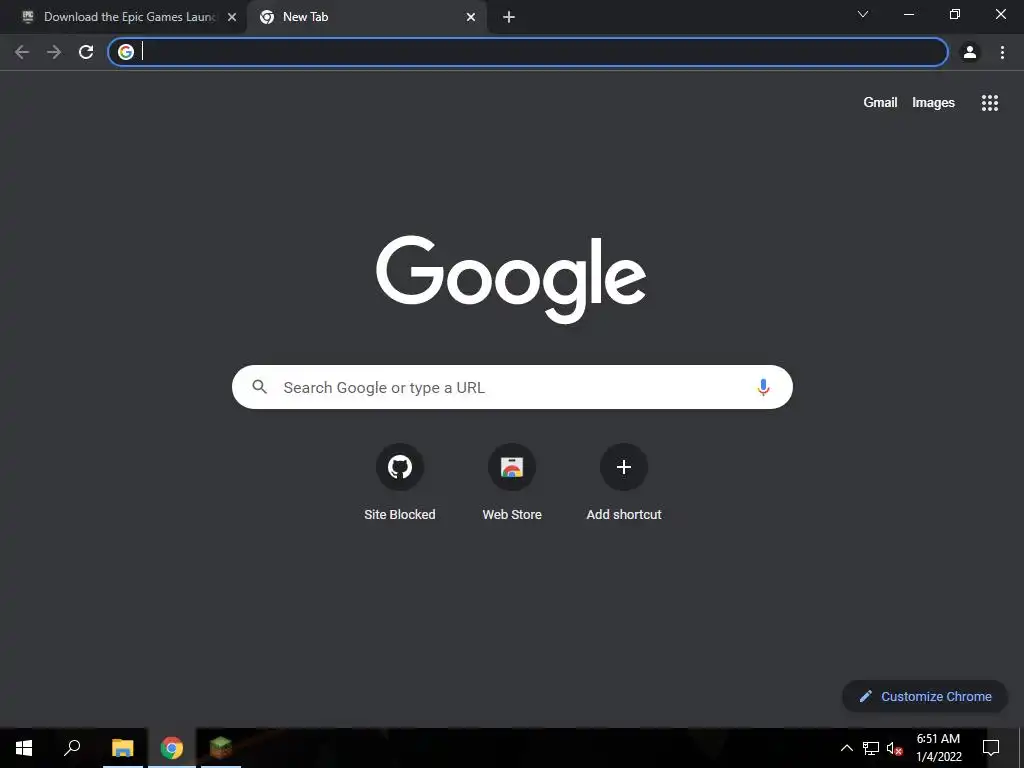Open the Web Store shortcut
The image size is (1024, 768).
pyautogui.click(x=512, y=483)
